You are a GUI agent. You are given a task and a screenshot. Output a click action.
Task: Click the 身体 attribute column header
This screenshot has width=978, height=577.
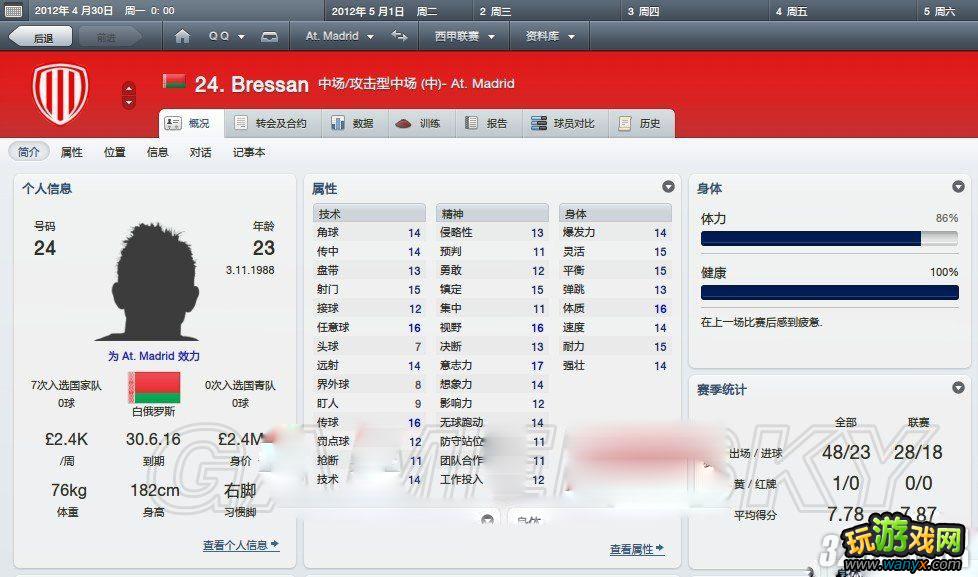pyautogui.click(x=615, y=213)
